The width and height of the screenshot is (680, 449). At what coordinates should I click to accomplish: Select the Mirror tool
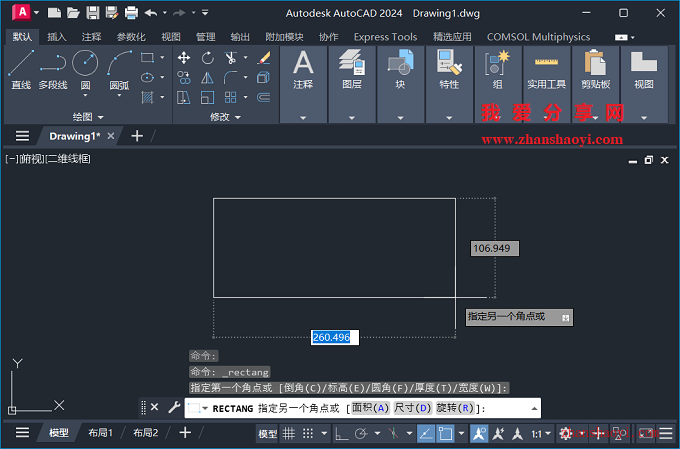coord(207,78)
